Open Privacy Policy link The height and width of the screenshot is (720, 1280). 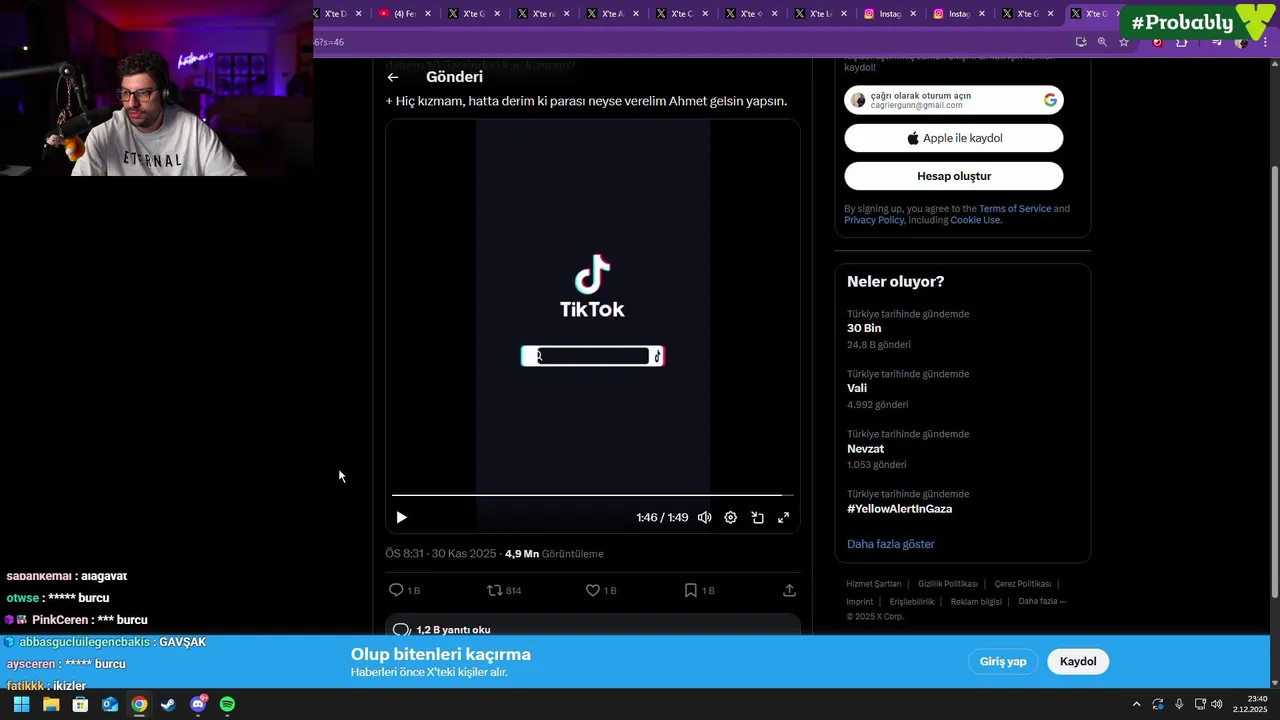tap(874, 220)
